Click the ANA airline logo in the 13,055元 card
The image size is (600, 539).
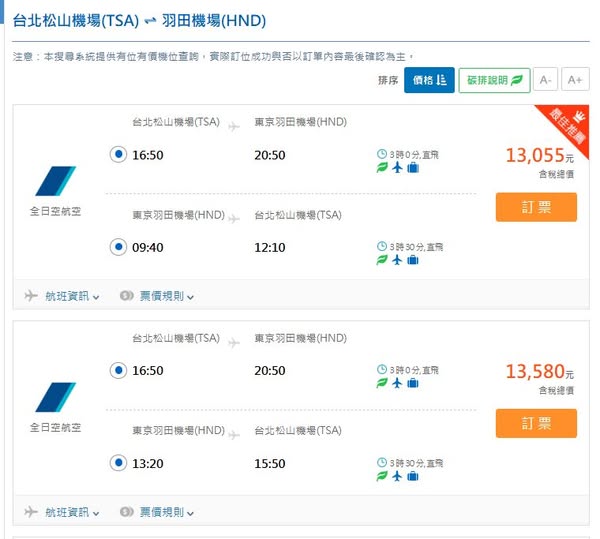[56, 182]
